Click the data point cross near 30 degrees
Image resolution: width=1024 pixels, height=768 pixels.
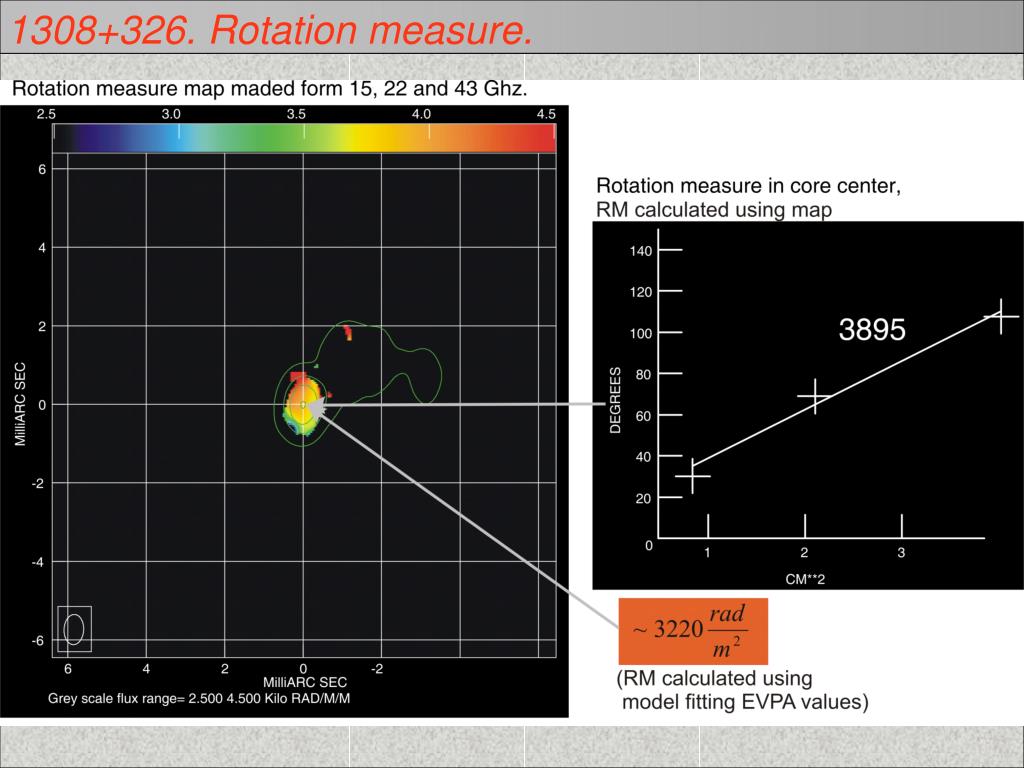click(692, 476)
